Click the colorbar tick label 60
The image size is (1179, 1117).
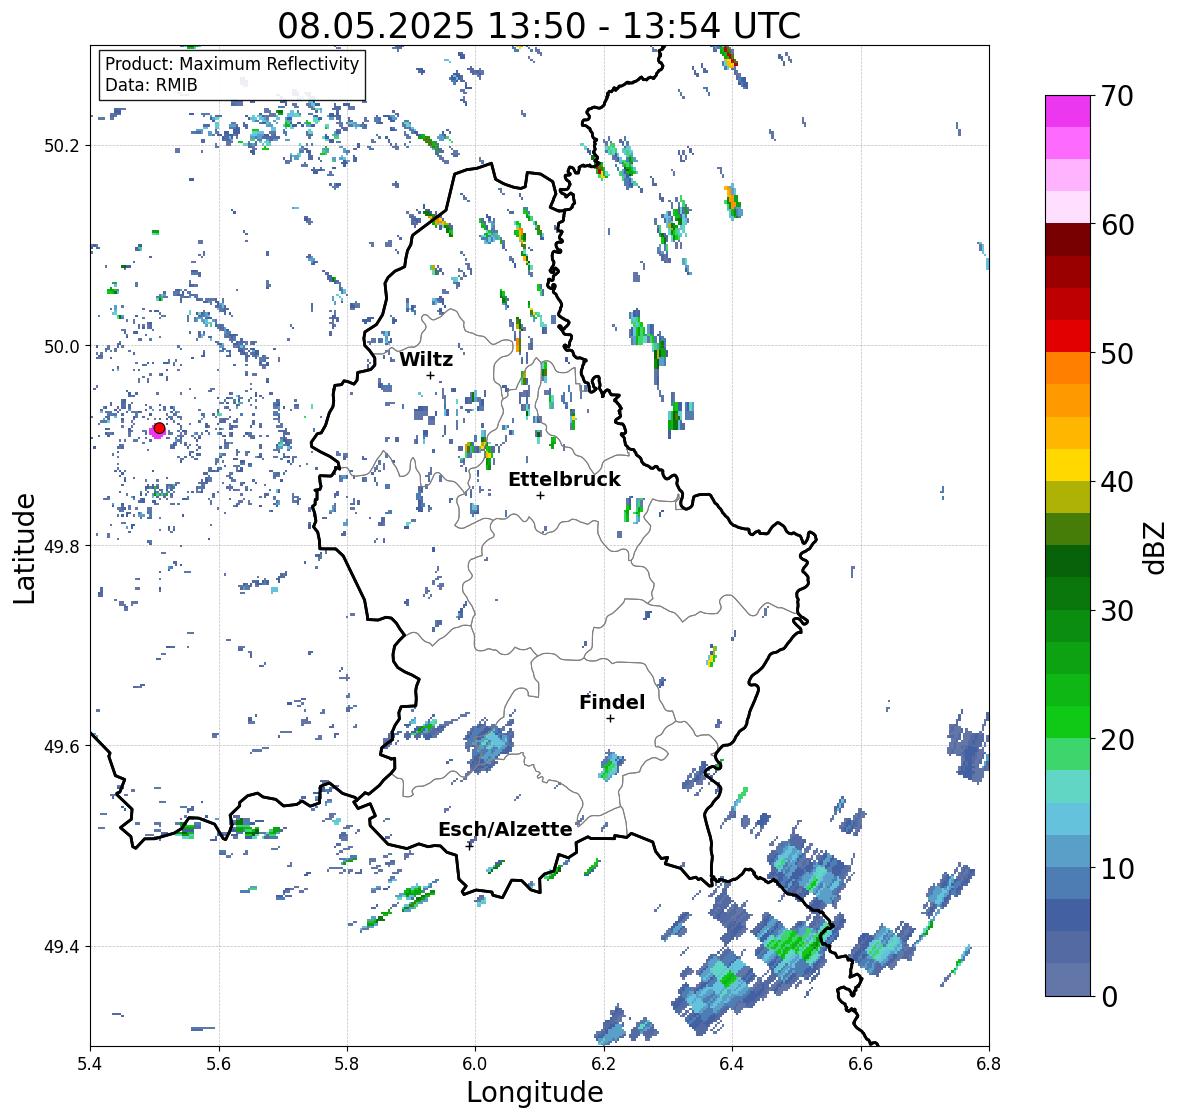pyautogui.click(x=1117, y=225)
